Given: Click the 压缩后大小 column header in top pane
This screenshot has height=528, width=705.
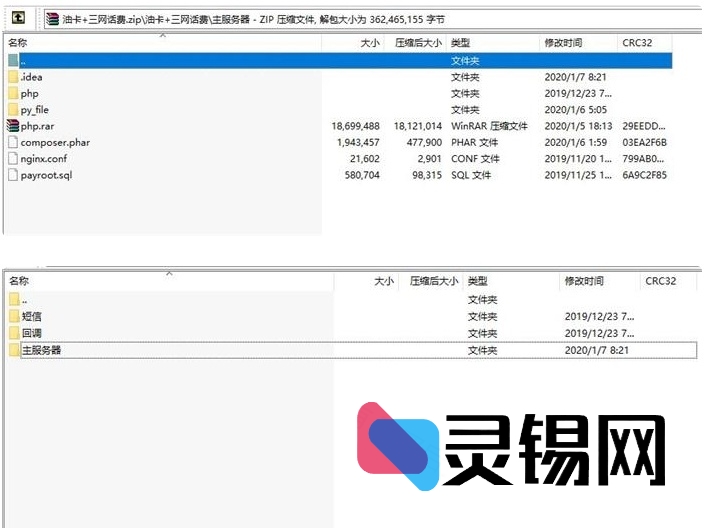Looking at the screenshot, I should click(418, 44).
